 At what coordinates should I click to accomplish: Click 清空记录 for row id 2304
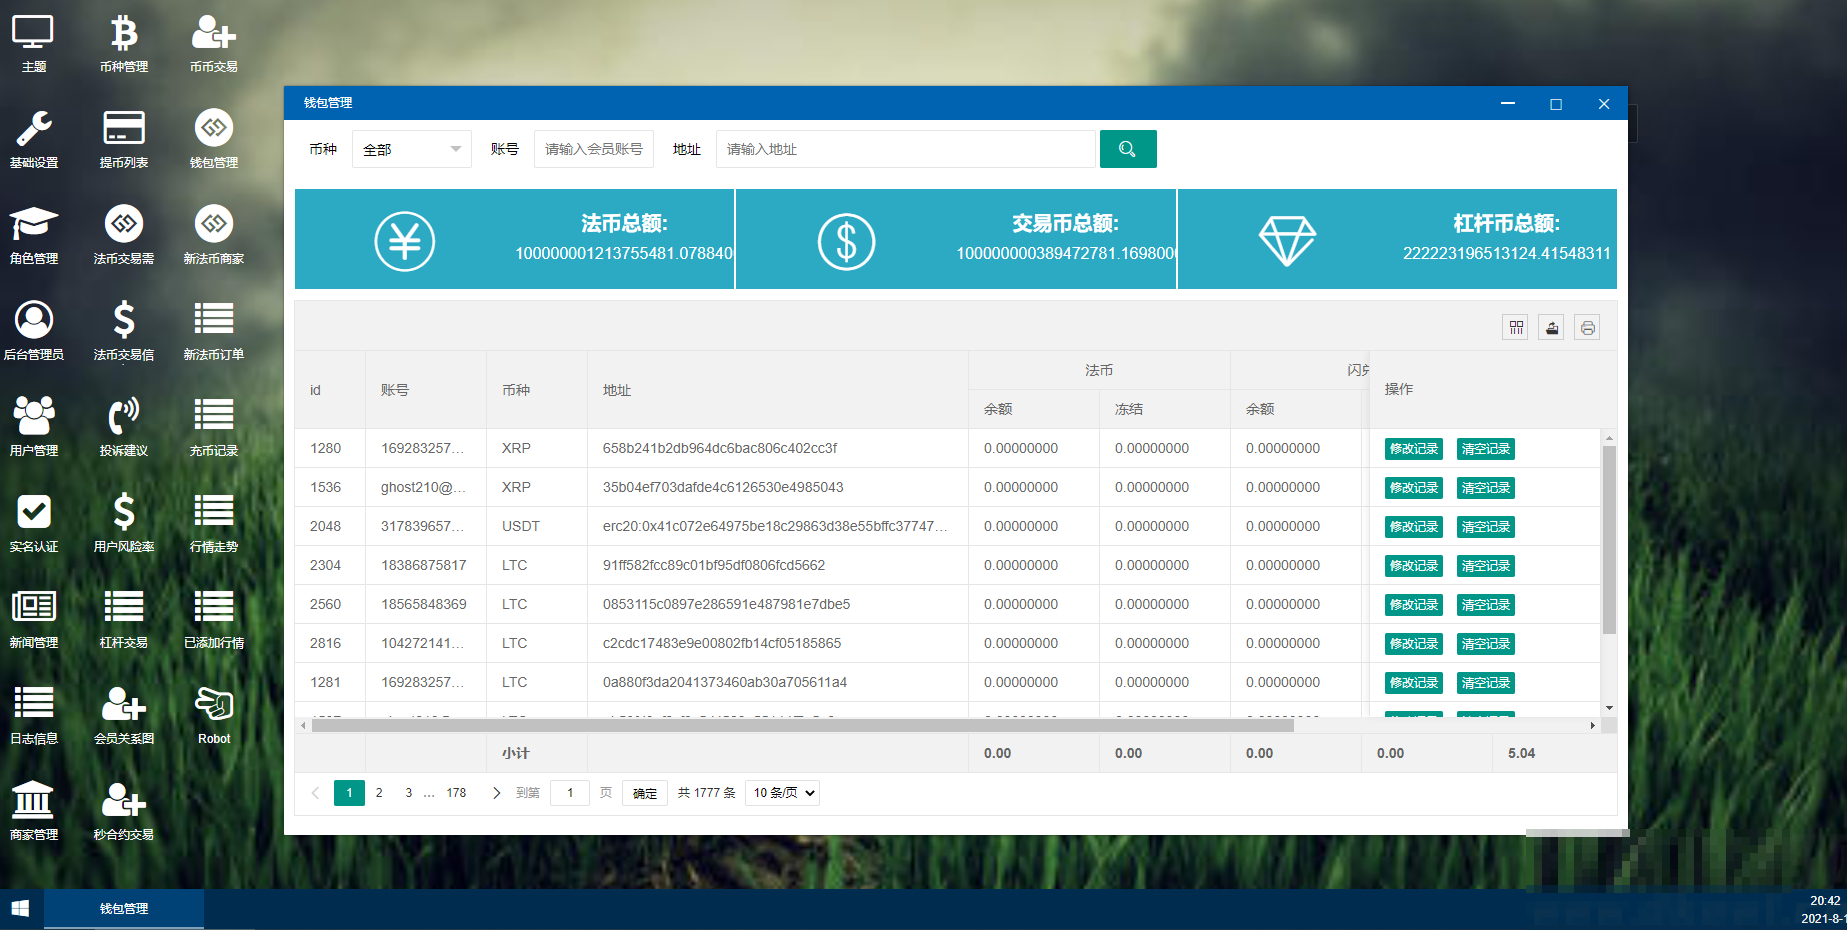(x=1485, y=566)
